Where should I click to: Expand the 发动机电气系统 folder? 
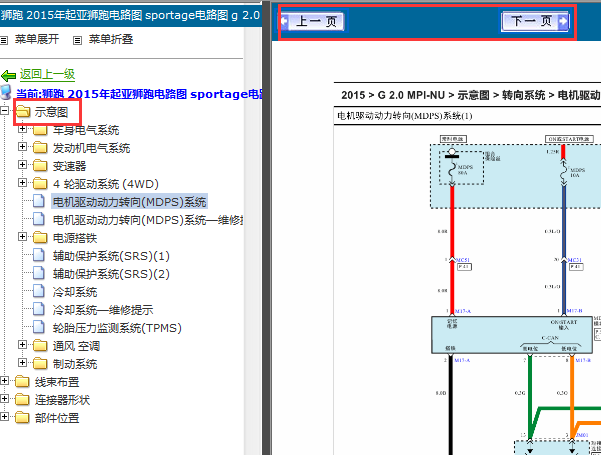pos(22,146)
